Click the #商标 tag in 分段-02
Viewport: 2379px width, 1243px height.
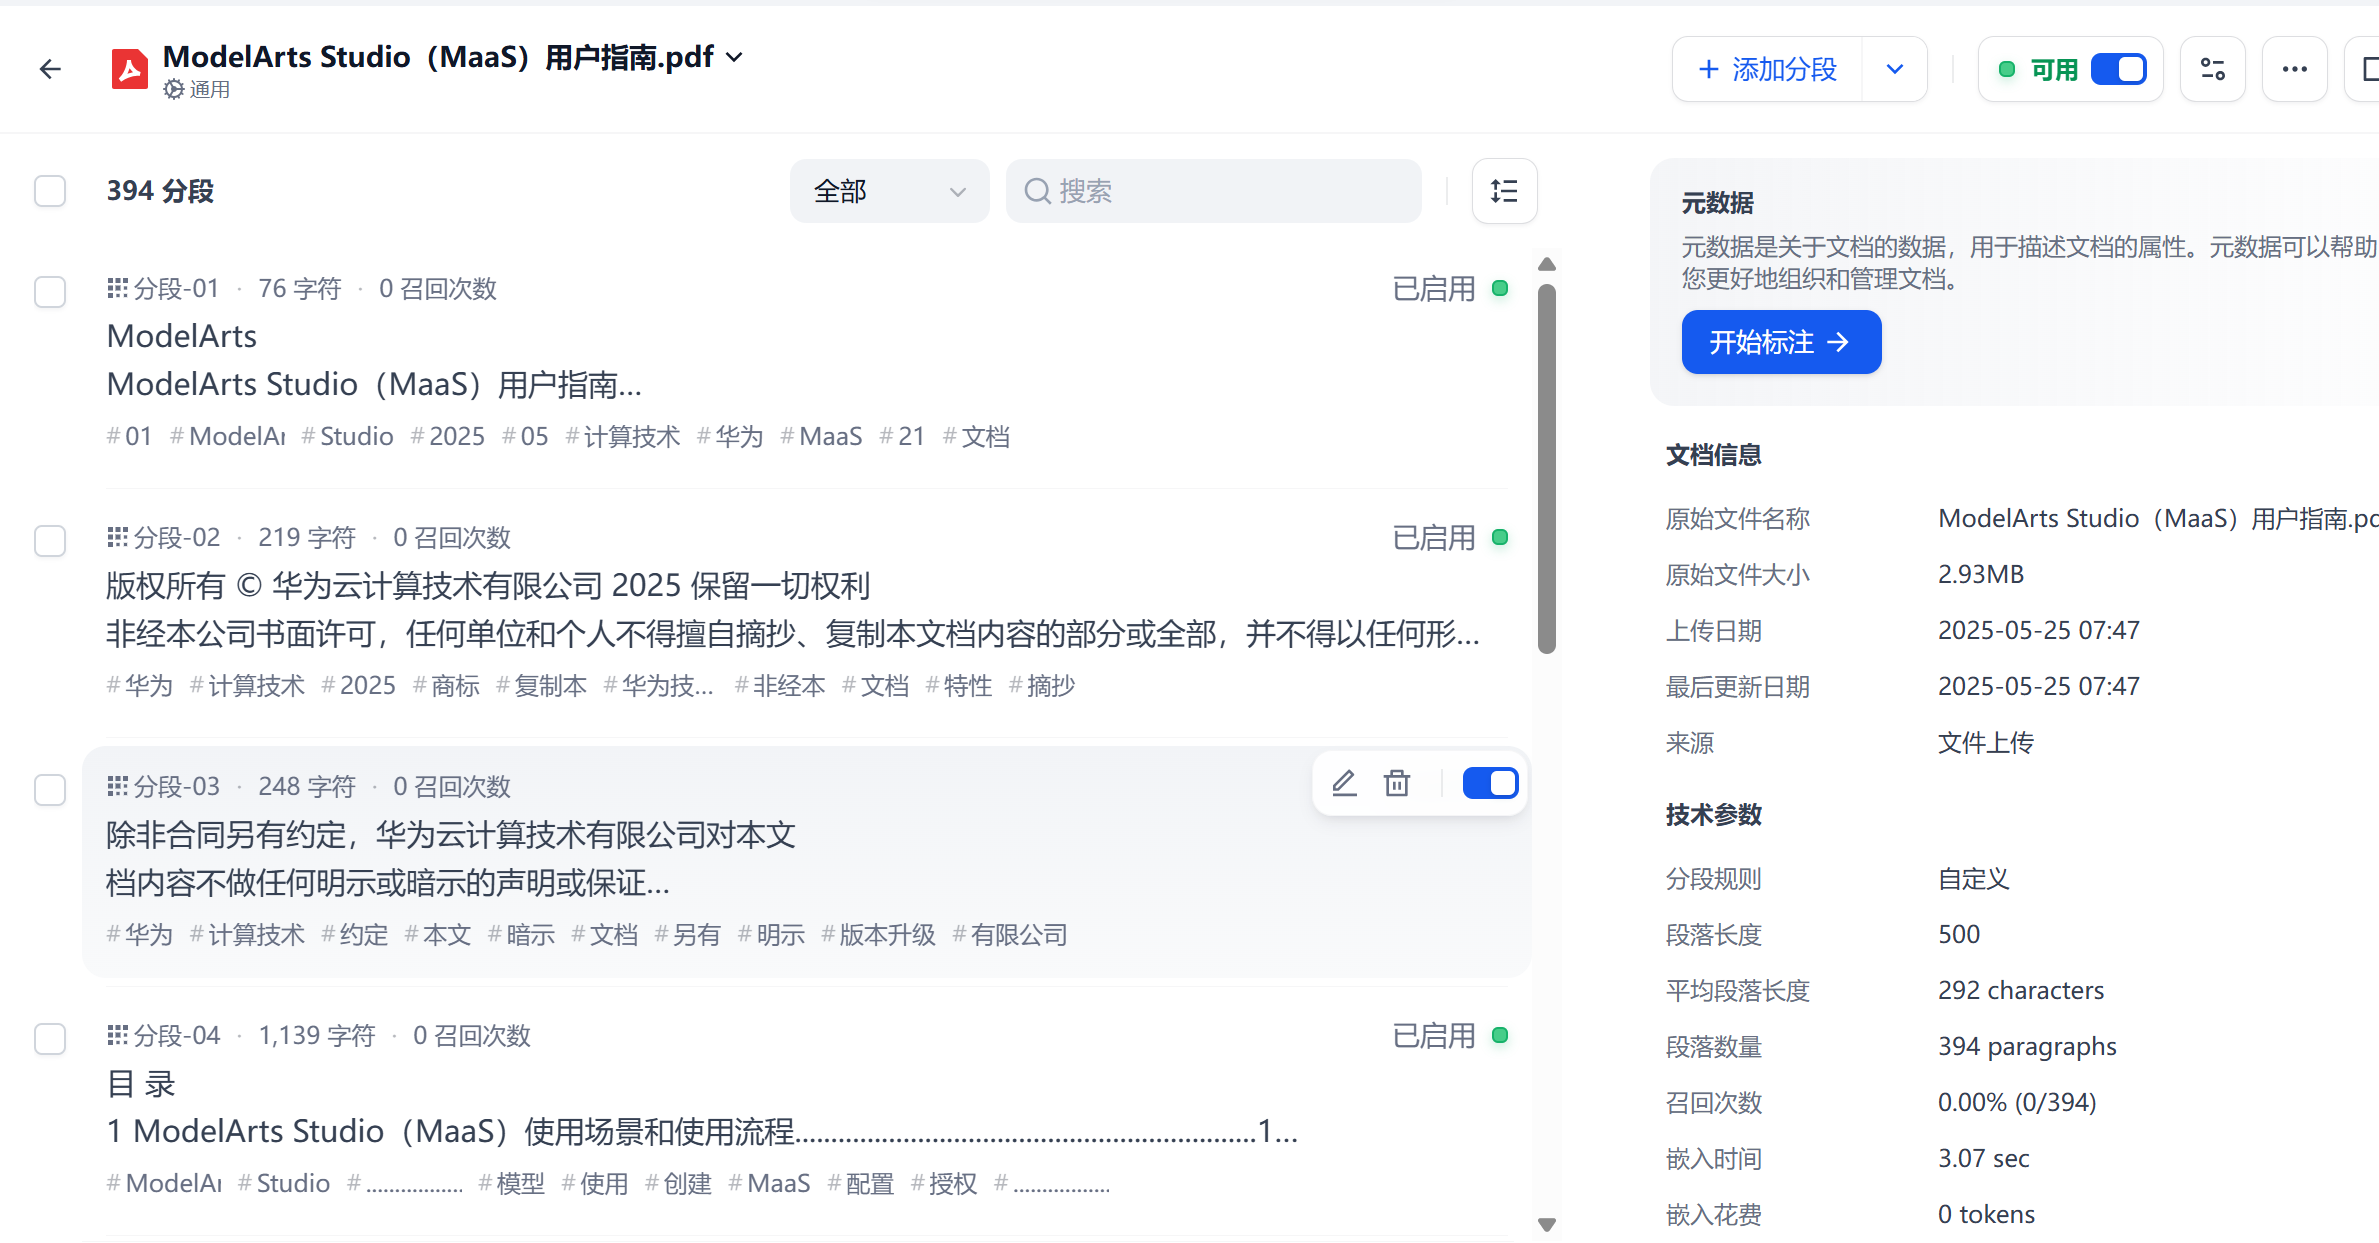coord(446,685)
